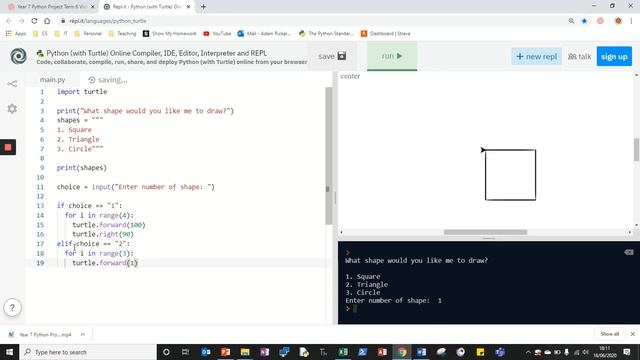This screenshot has width=640, height=360.
Task: Open the Chrome three-dot menu
Action: 631,21
